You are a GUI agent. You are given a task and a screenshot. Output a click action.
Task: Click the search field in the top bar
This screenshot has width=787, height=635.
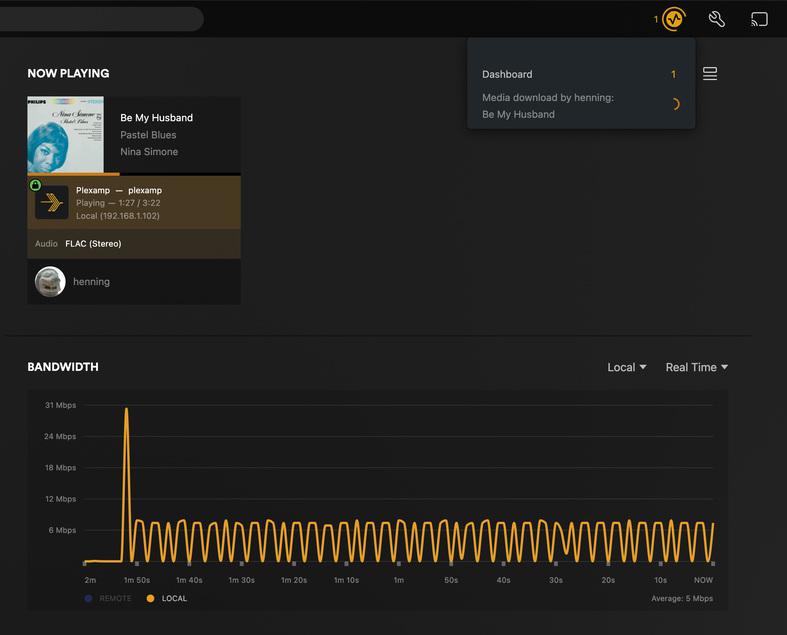[x=101, y=19]
